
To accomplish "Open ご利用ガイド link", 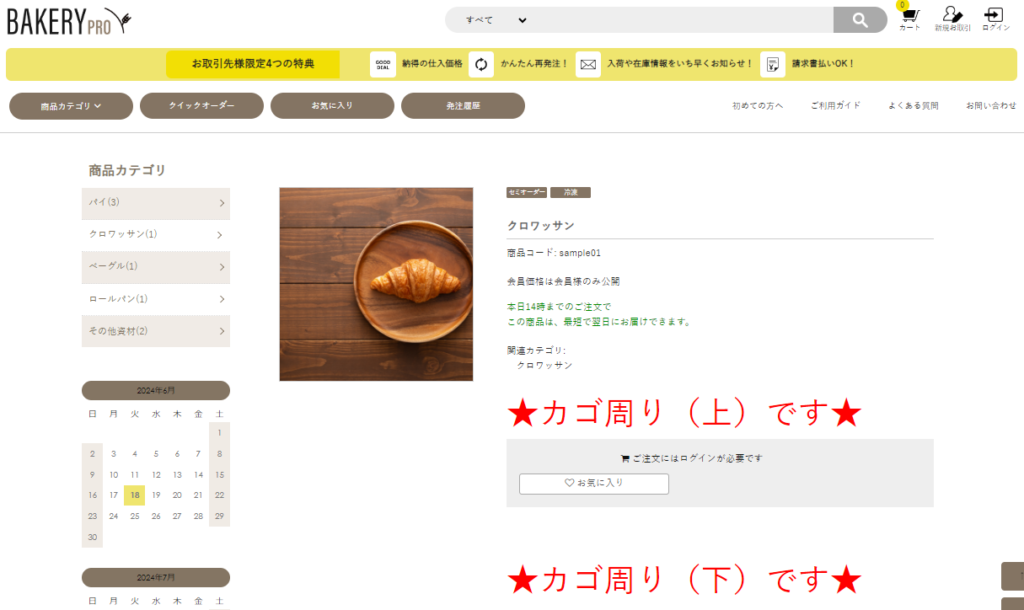I will (x=835, y=106).
